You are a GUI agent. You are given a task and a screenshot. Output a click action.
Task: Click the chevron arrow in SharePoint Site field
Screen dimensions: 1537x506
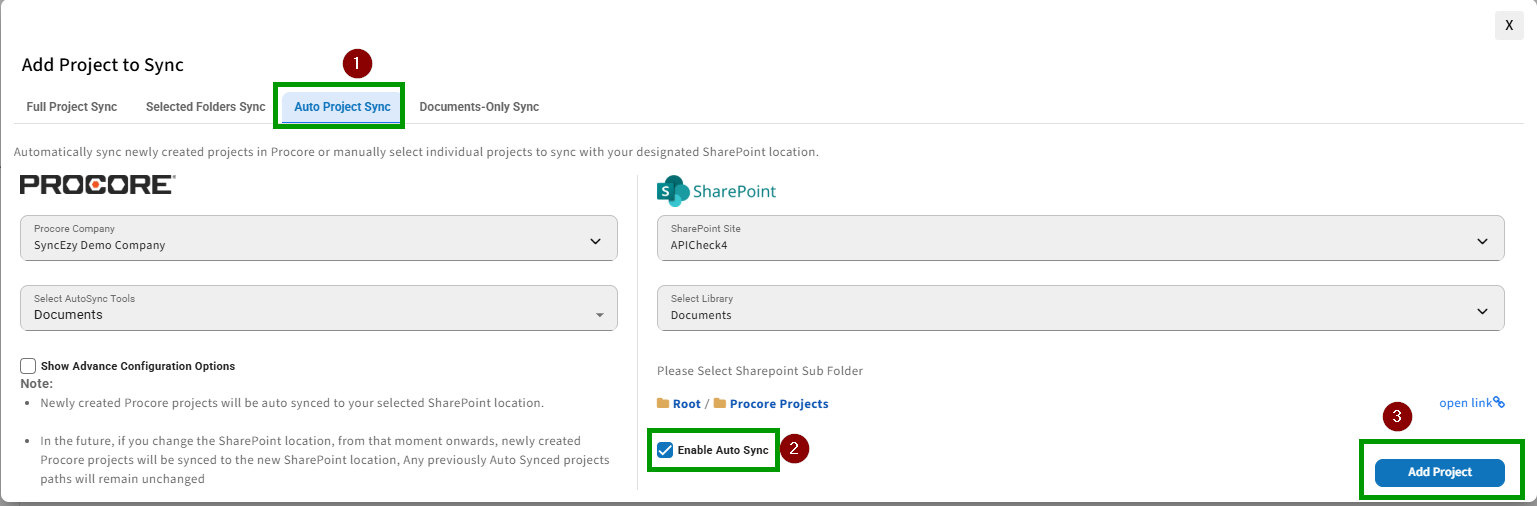pos(1483,241)
